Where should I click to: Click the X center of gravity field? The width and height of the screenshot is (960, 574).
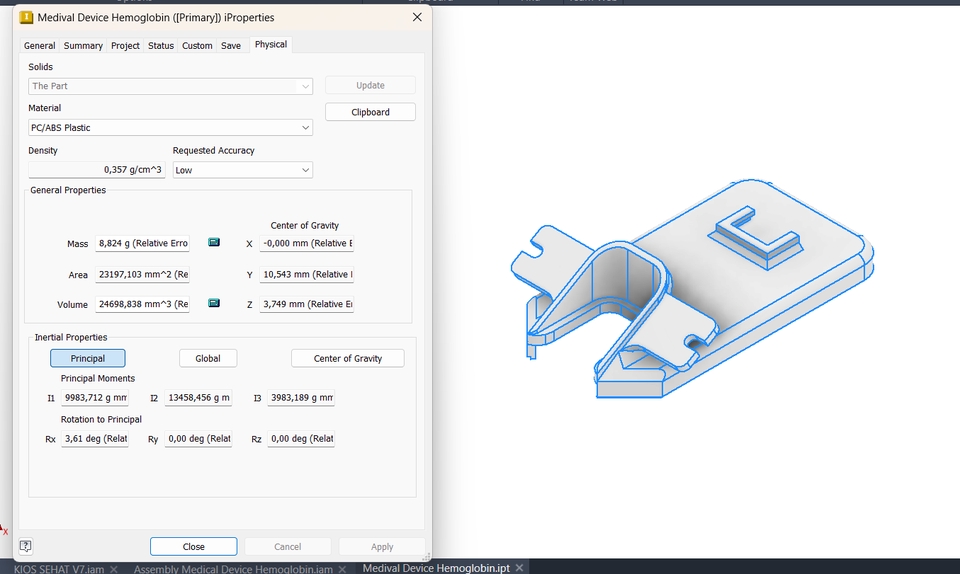point(307,243)
